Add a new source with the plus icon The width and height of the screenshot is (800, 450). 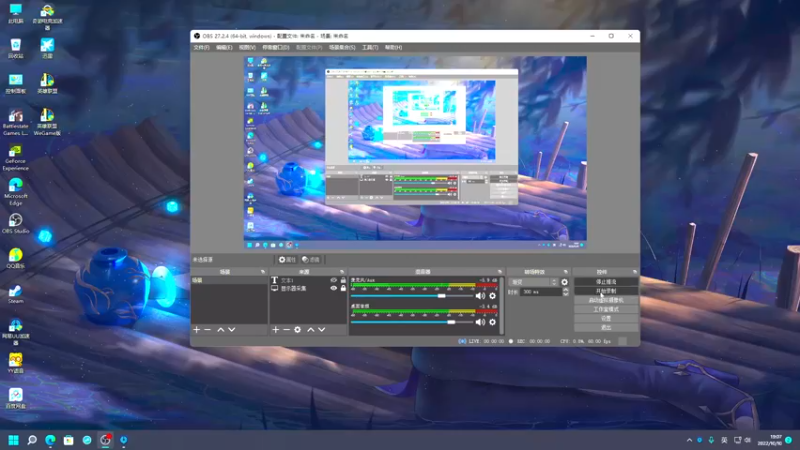[x=276, y=330]
